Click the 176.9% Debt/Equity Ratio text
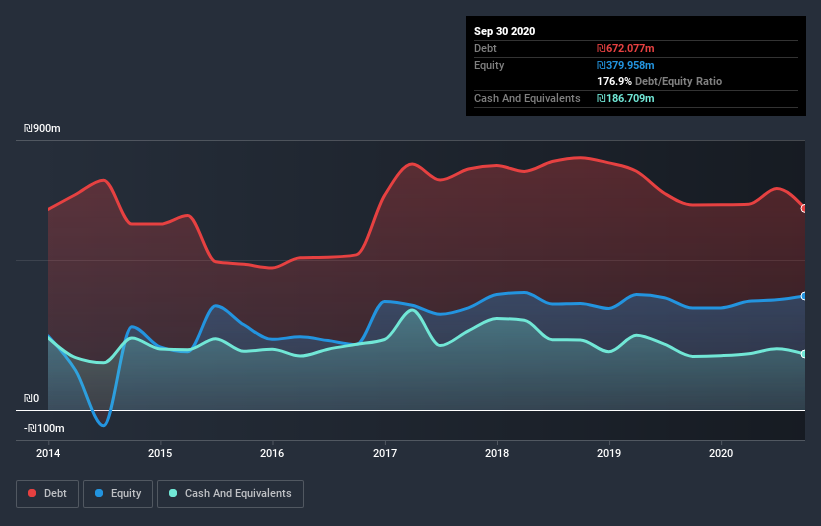 point(659,82)
